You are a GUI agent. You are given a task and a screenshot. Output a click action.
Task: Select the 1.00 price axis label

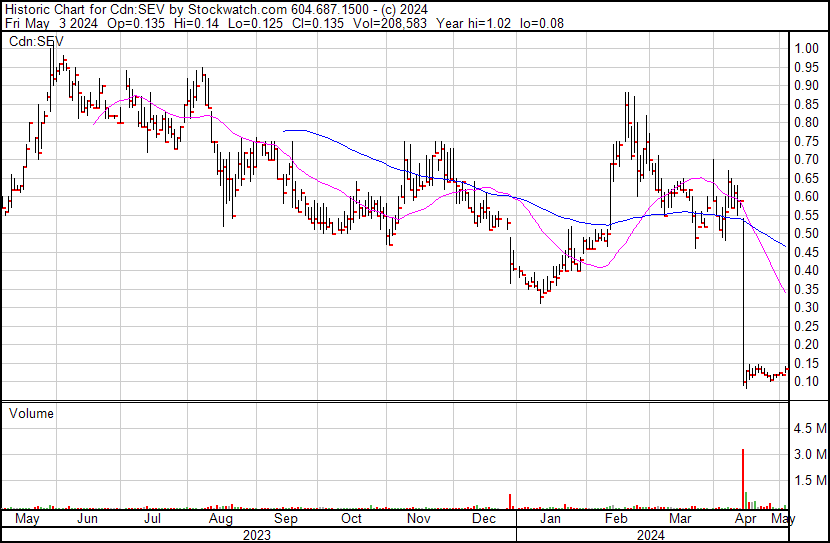pyautogui.click(x=807, y=48)
